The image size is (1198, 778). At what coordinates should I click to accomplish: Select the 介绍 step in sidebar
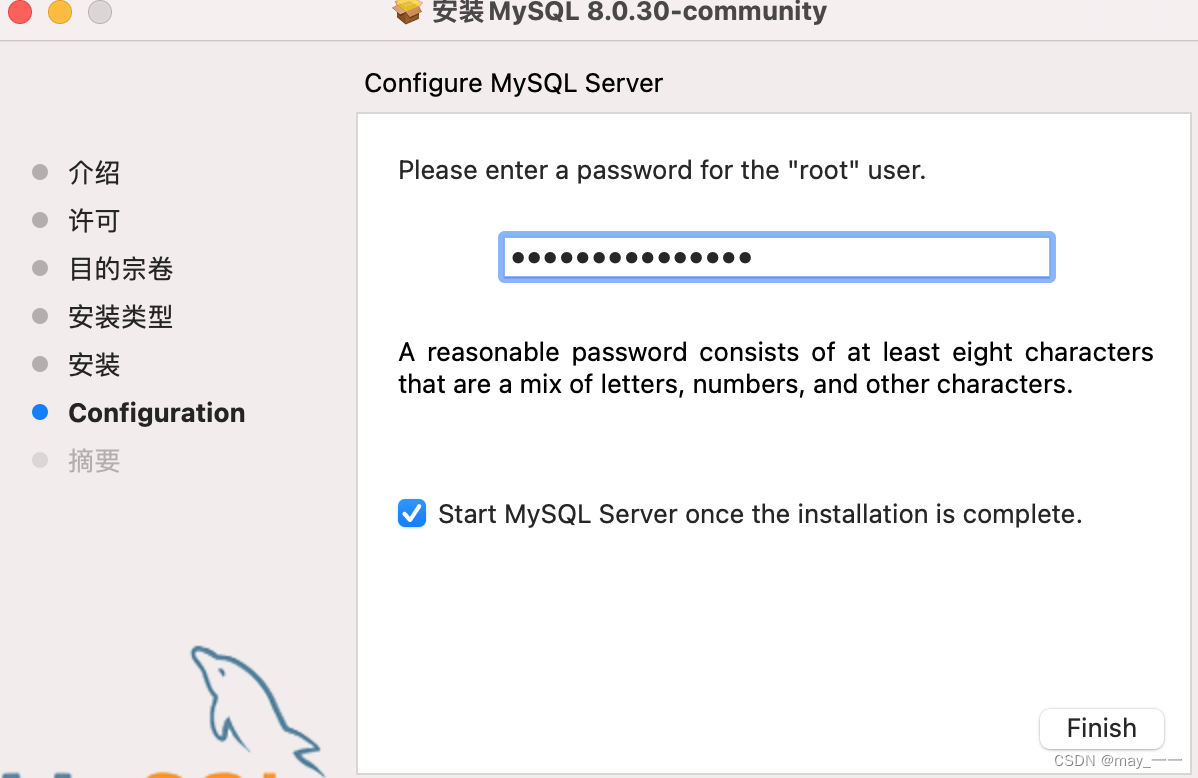(x=94, y=172)
